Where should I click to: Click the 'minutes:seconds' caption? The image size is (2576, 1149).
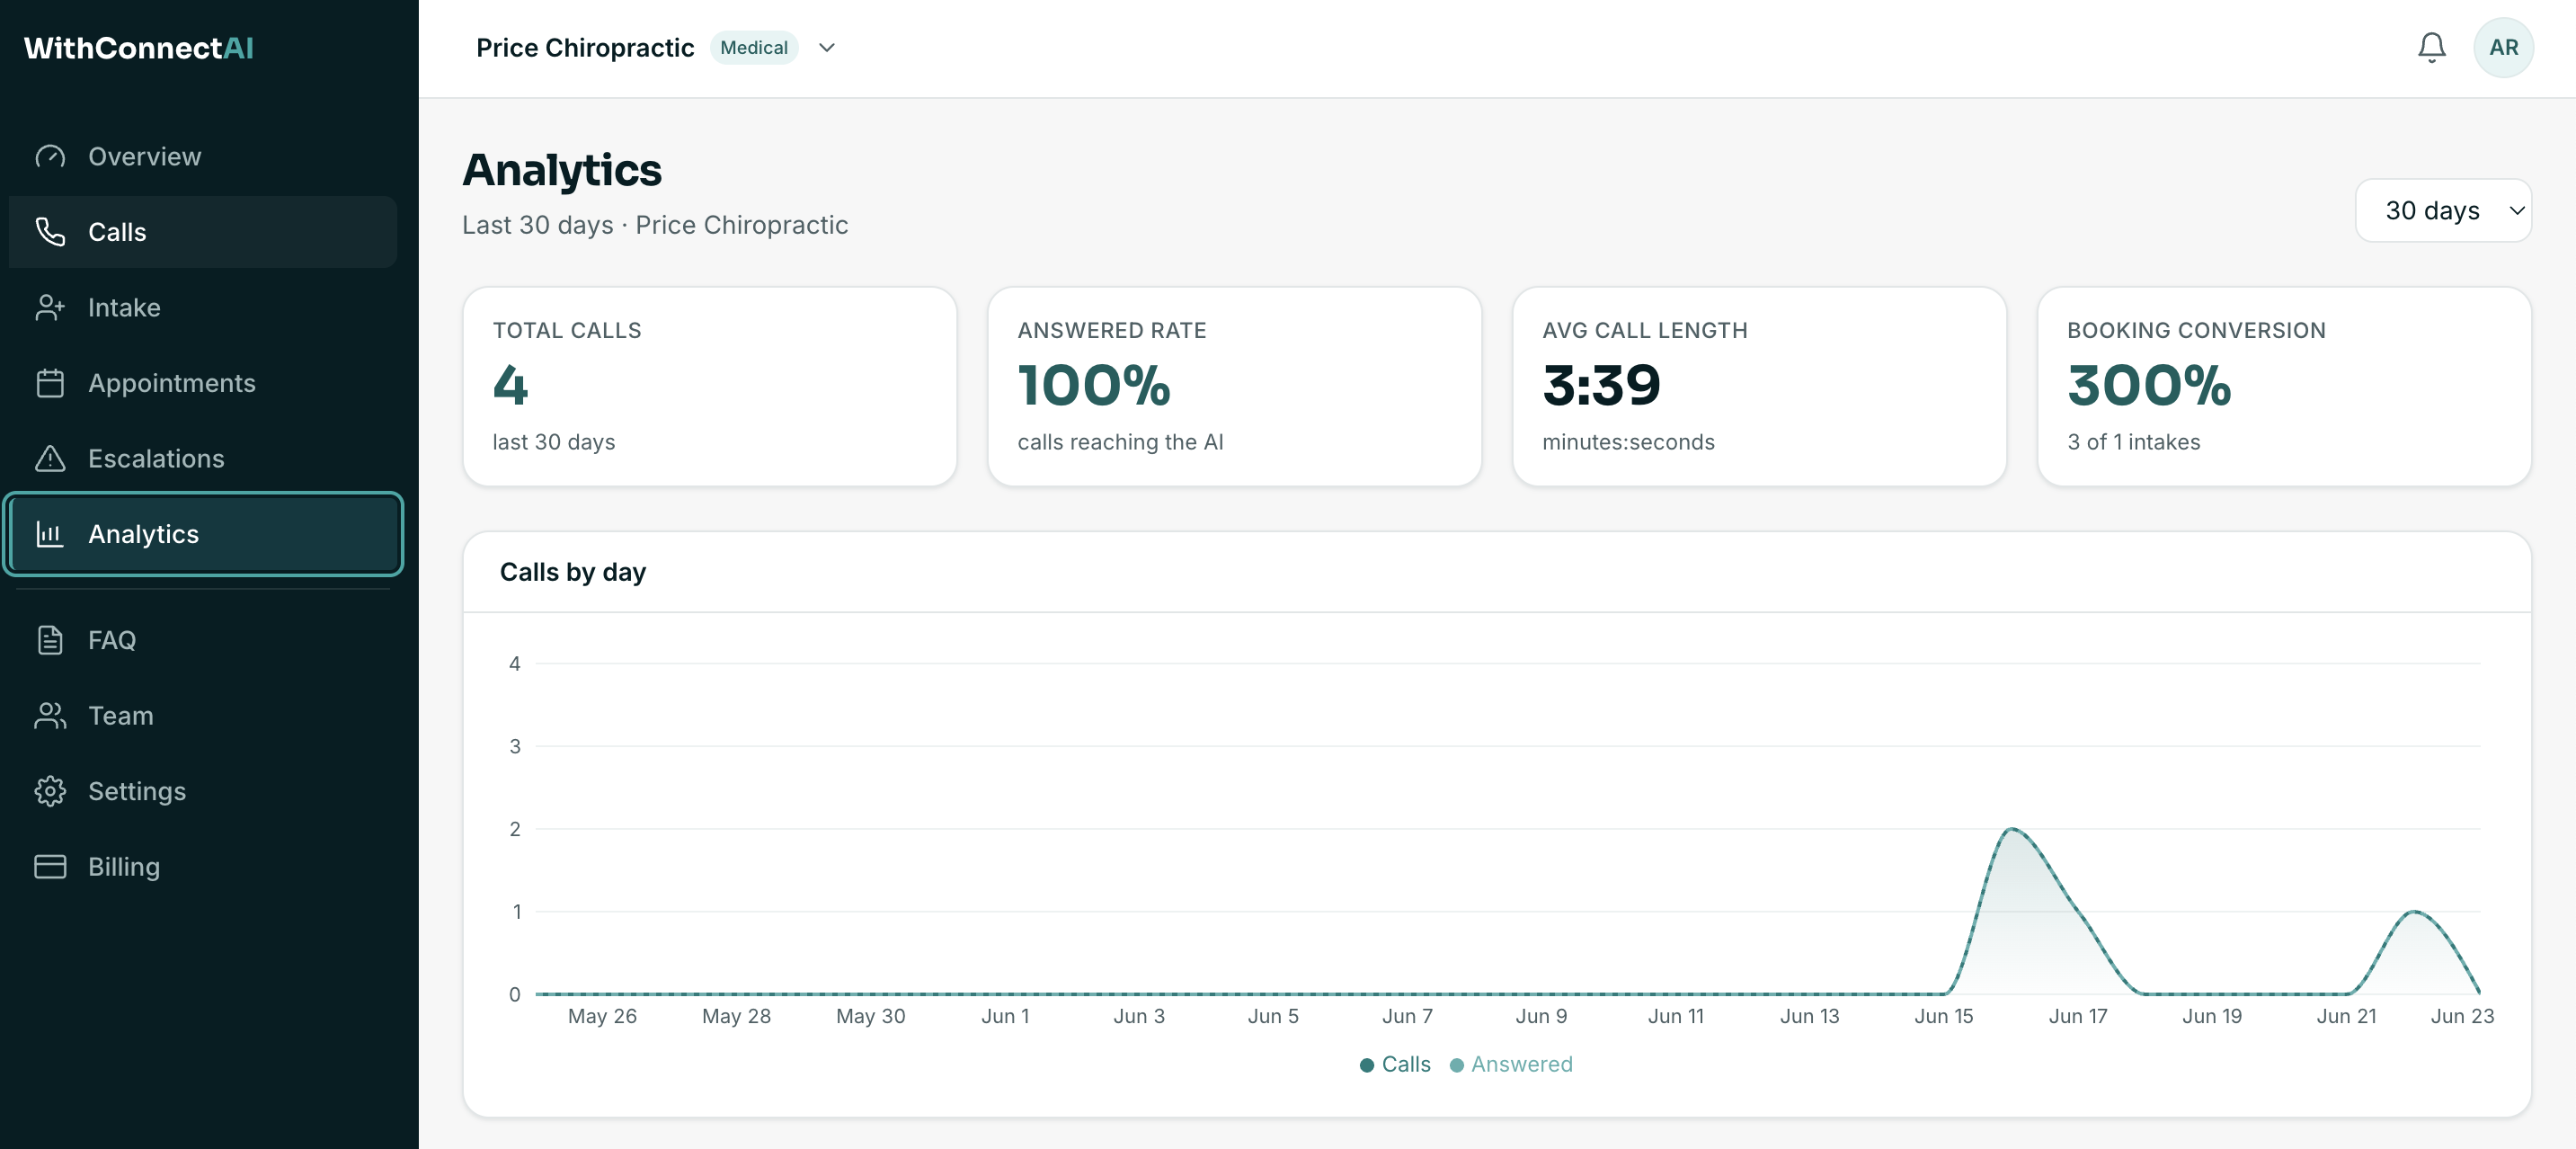(1628, 442)
